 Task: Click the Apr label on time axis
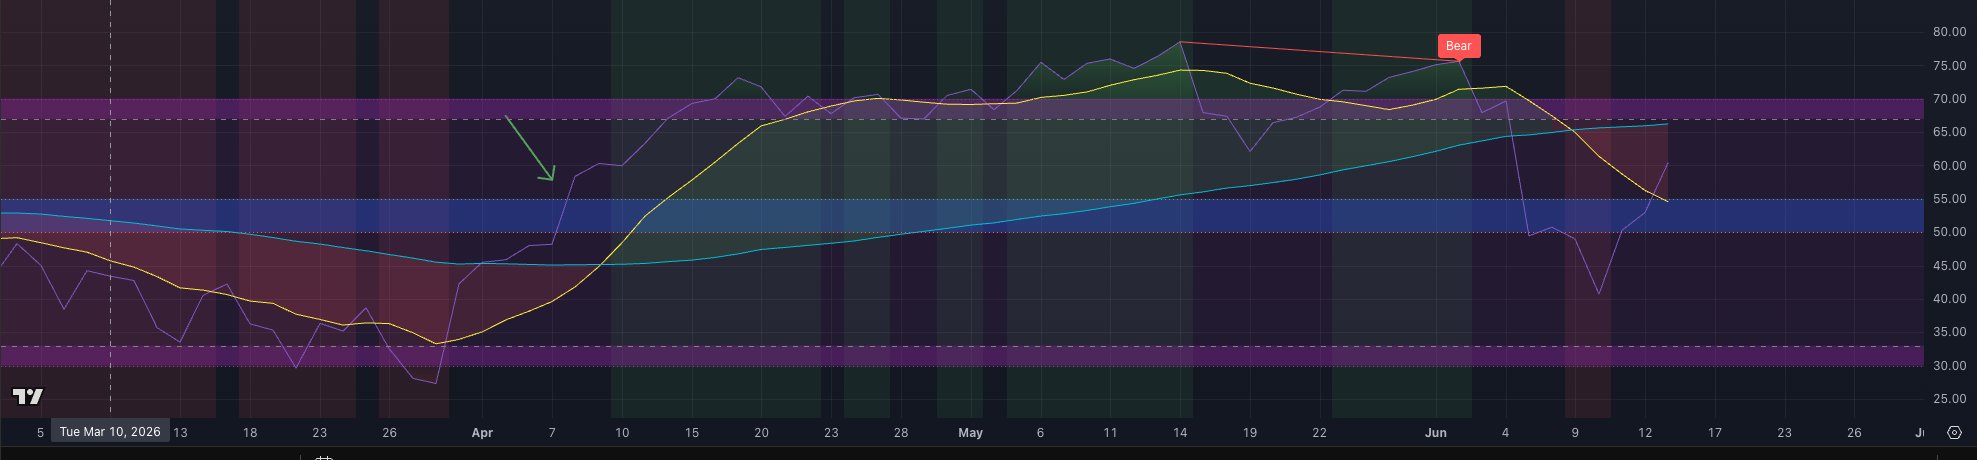482,433
